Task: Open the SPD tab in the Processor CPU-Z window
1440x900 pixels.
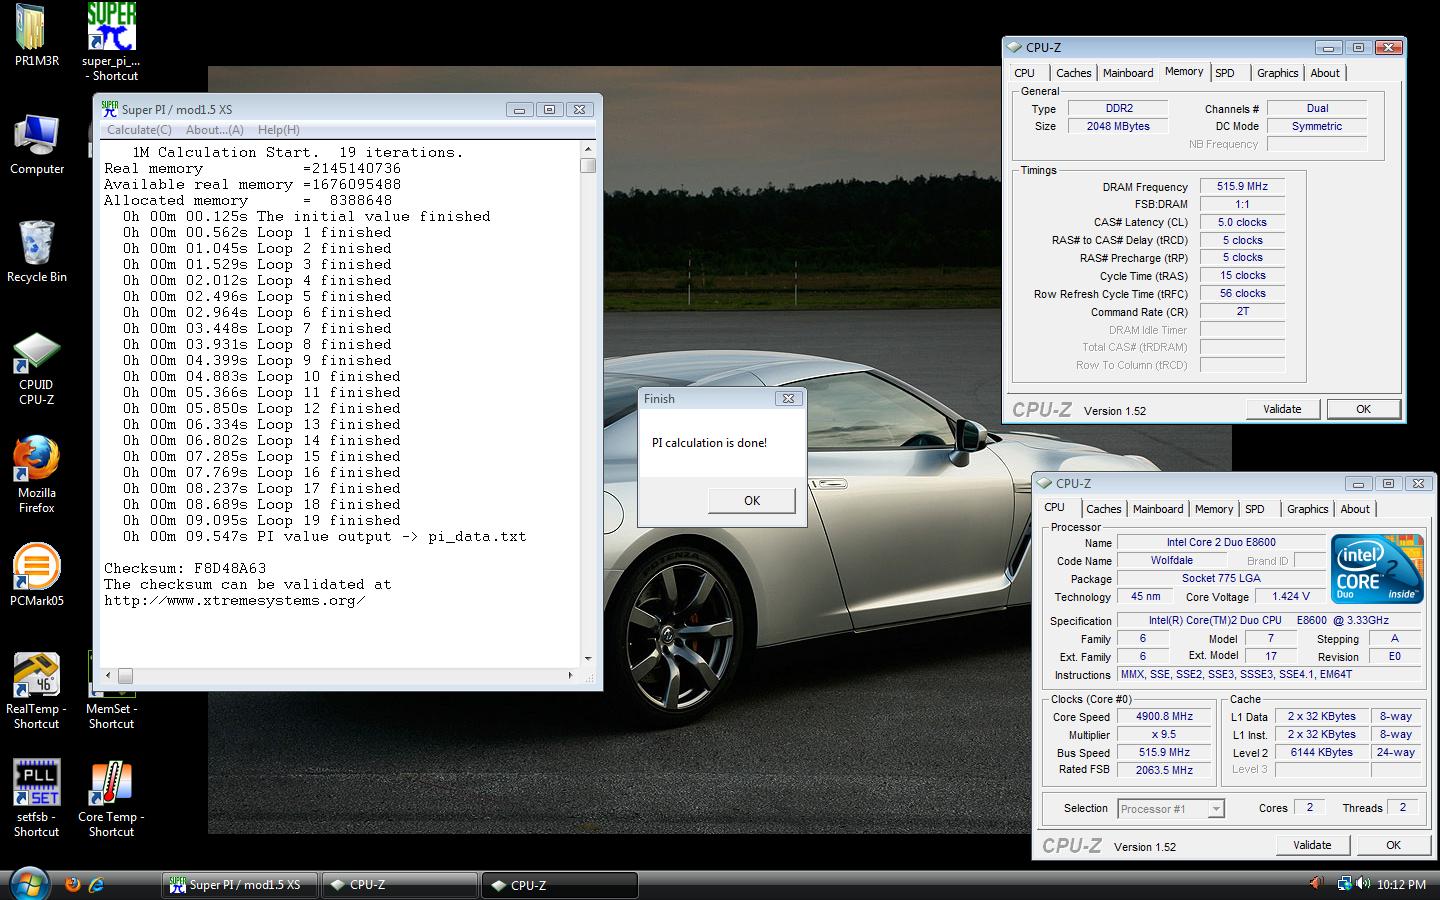Action: pos(1255,509)
